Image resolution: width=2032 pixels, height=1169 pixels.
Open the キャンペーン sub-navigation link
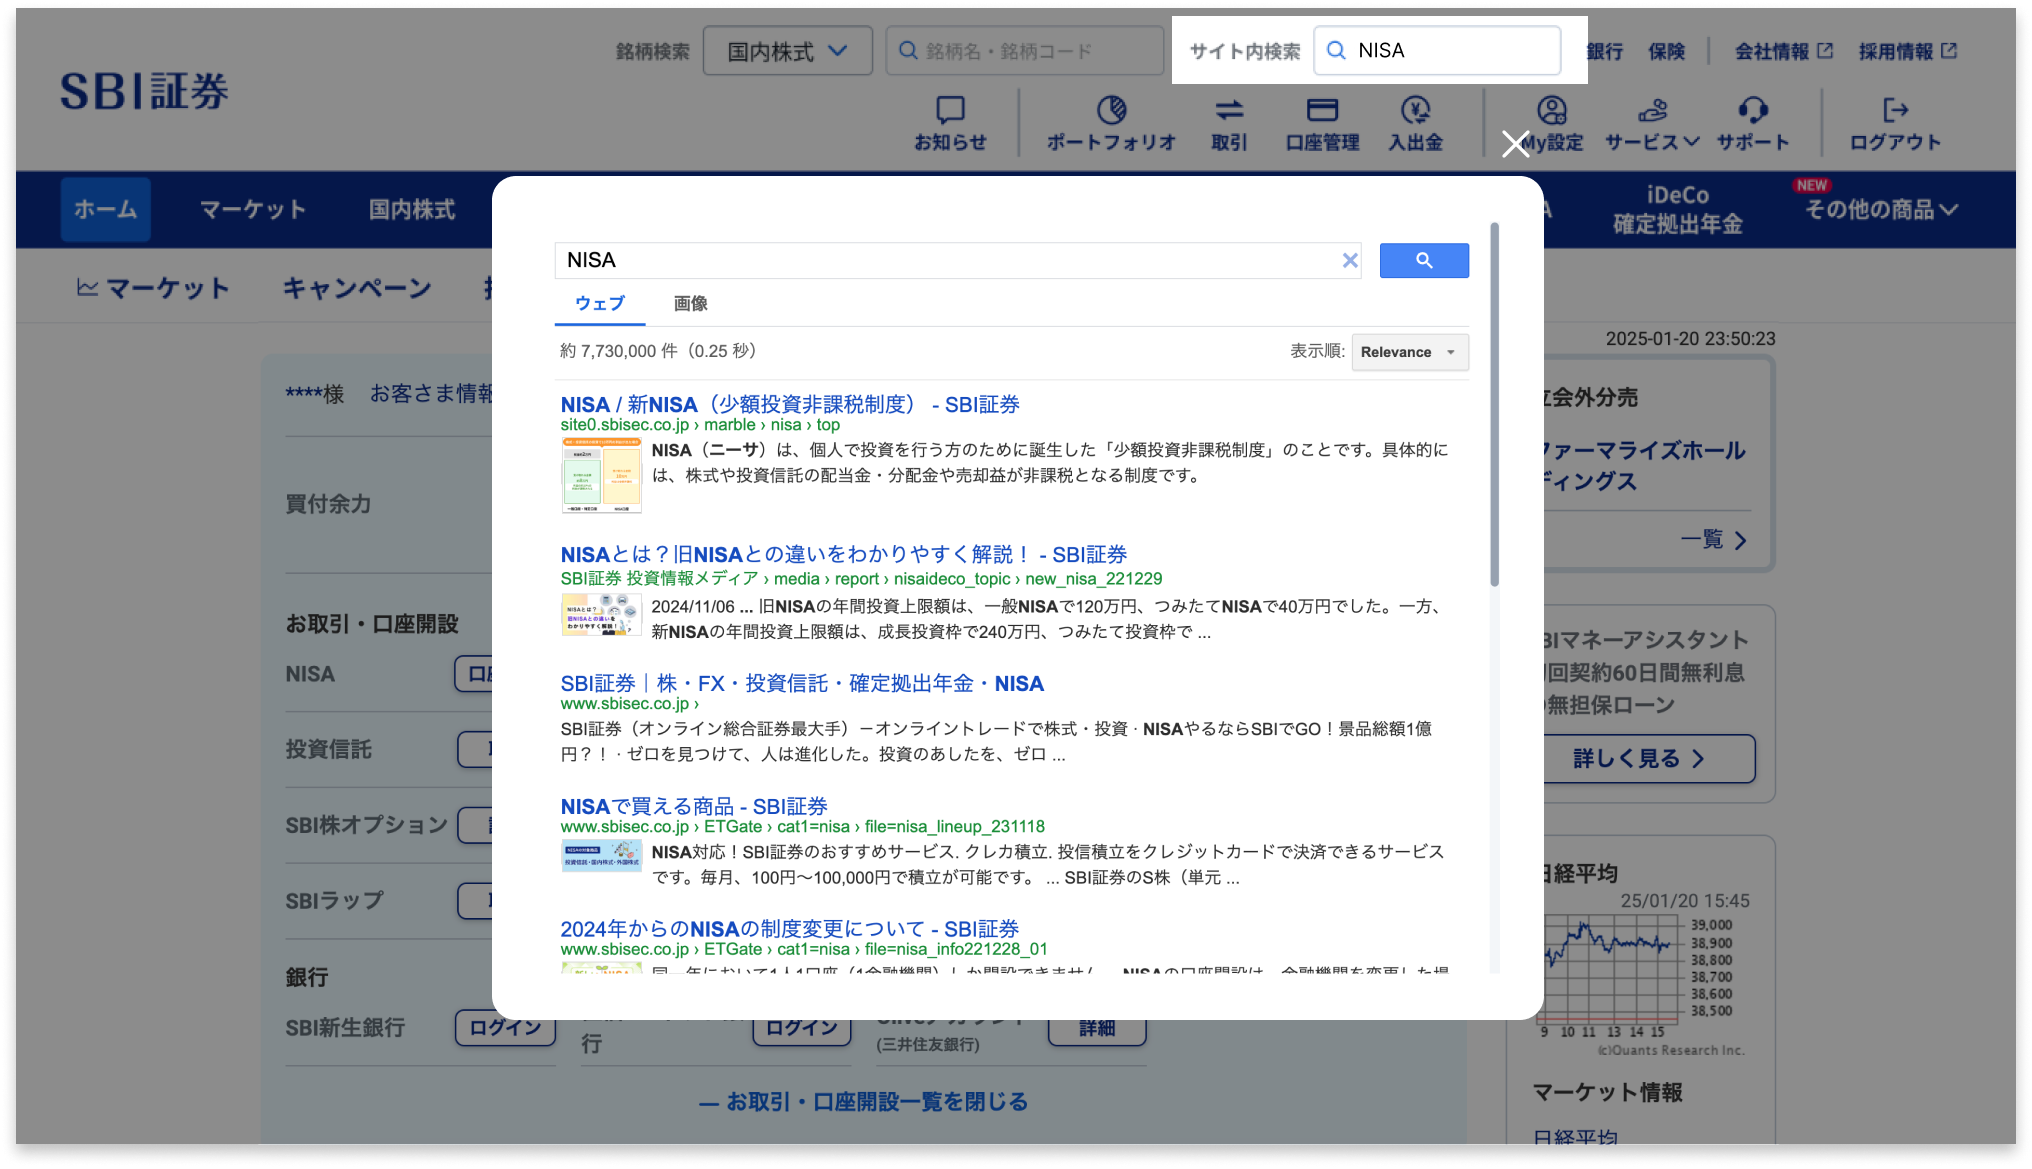[357, 288]
